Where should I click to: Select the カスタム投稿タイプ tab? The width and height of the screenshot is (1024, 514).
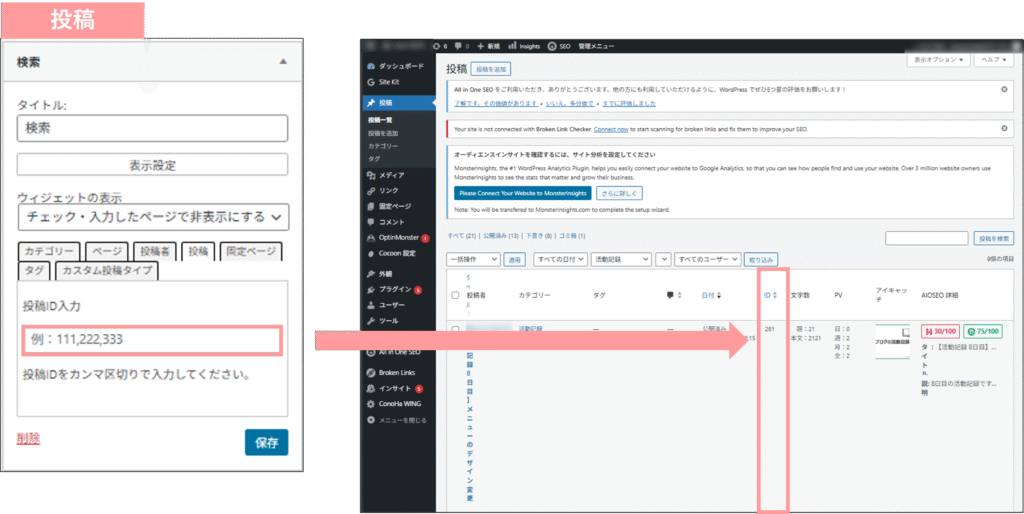[106, 270]
